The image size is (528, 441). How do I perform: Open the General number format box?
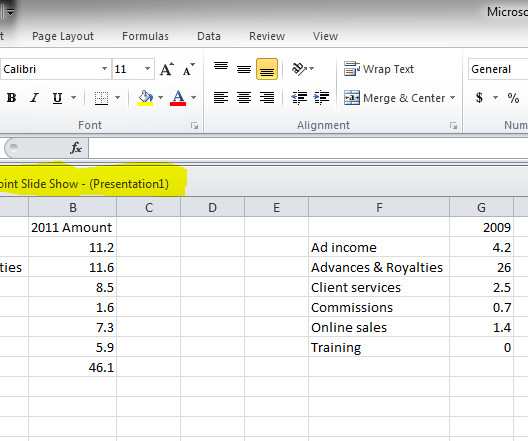pos(498,69)
